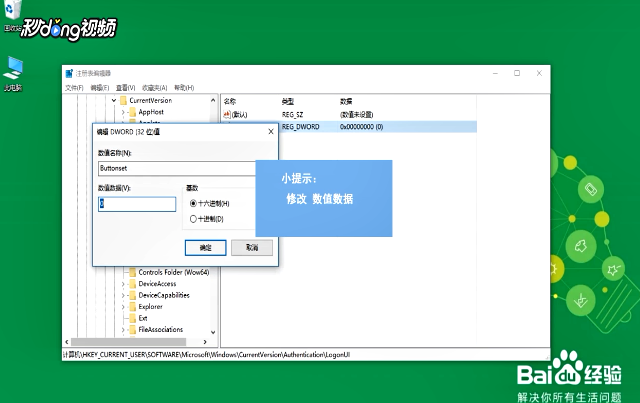The width and height of the screenshot is (640, 403).
Task: Select the default REG_SZ value row
Action: [x=349, y=115]
